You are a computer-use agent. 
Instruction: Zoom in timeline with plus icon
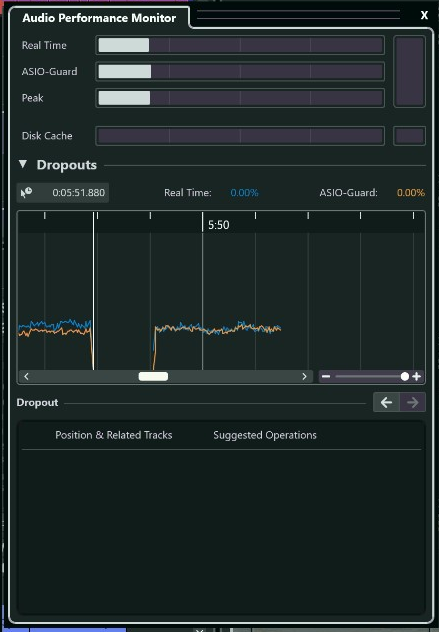(417, 376)
